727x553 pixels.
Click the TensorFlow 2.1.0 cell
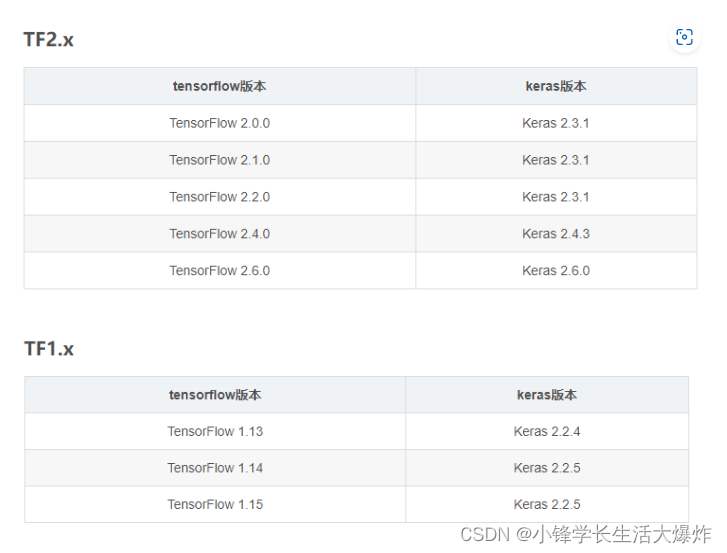coord(219,160)
